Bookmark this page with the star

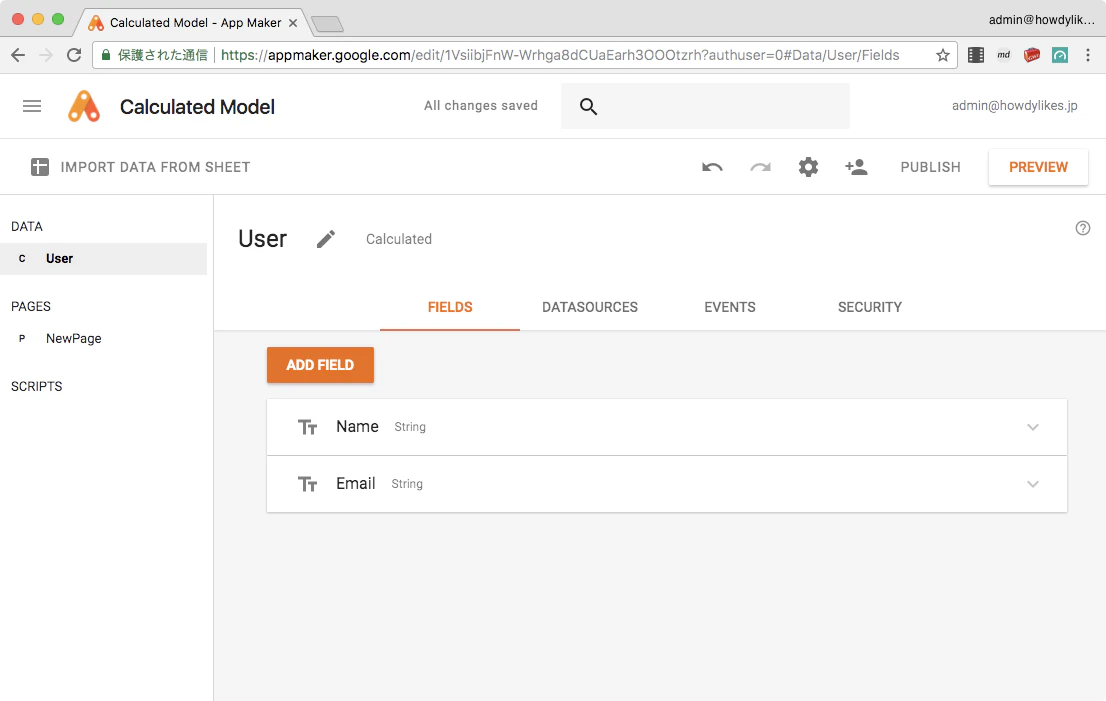click(942, 55)
